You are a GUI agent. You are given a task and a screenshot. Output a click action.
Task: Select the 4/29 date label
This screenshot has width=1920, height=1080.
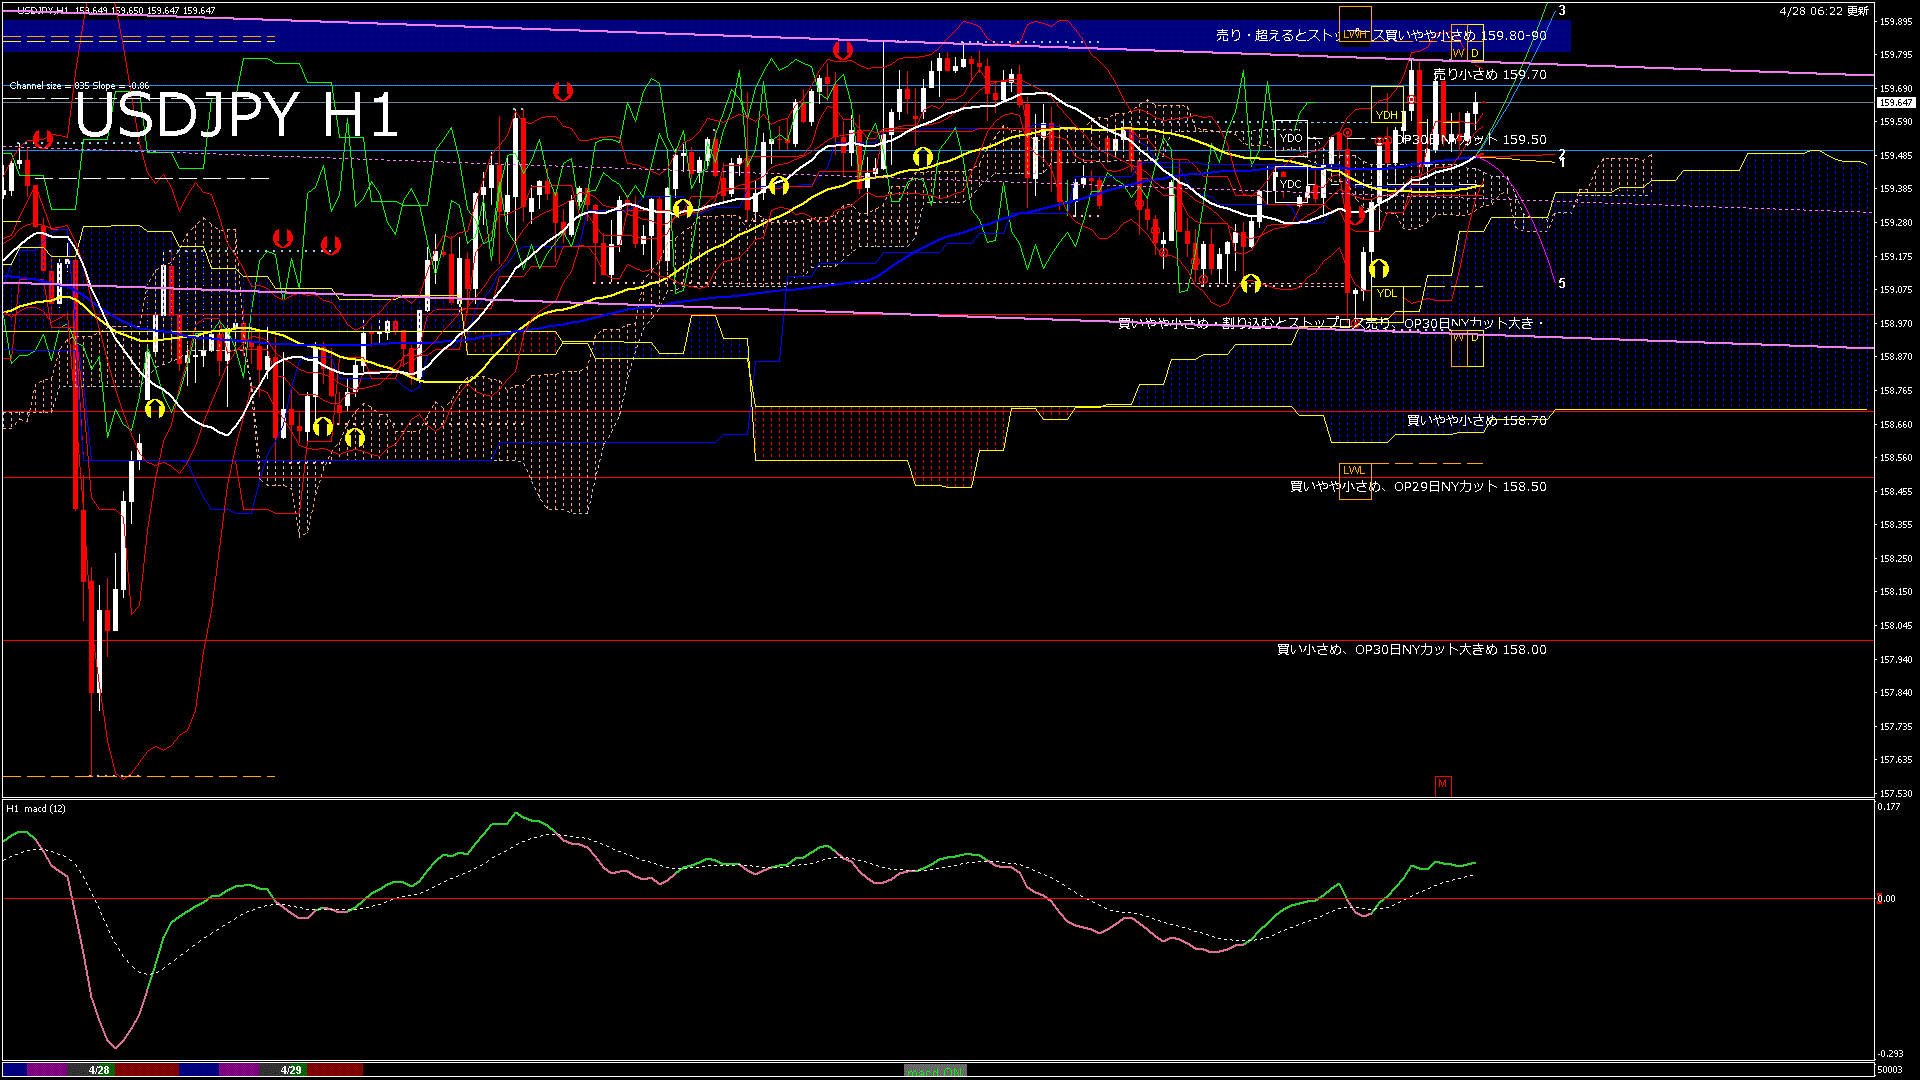click(291, 1070)
